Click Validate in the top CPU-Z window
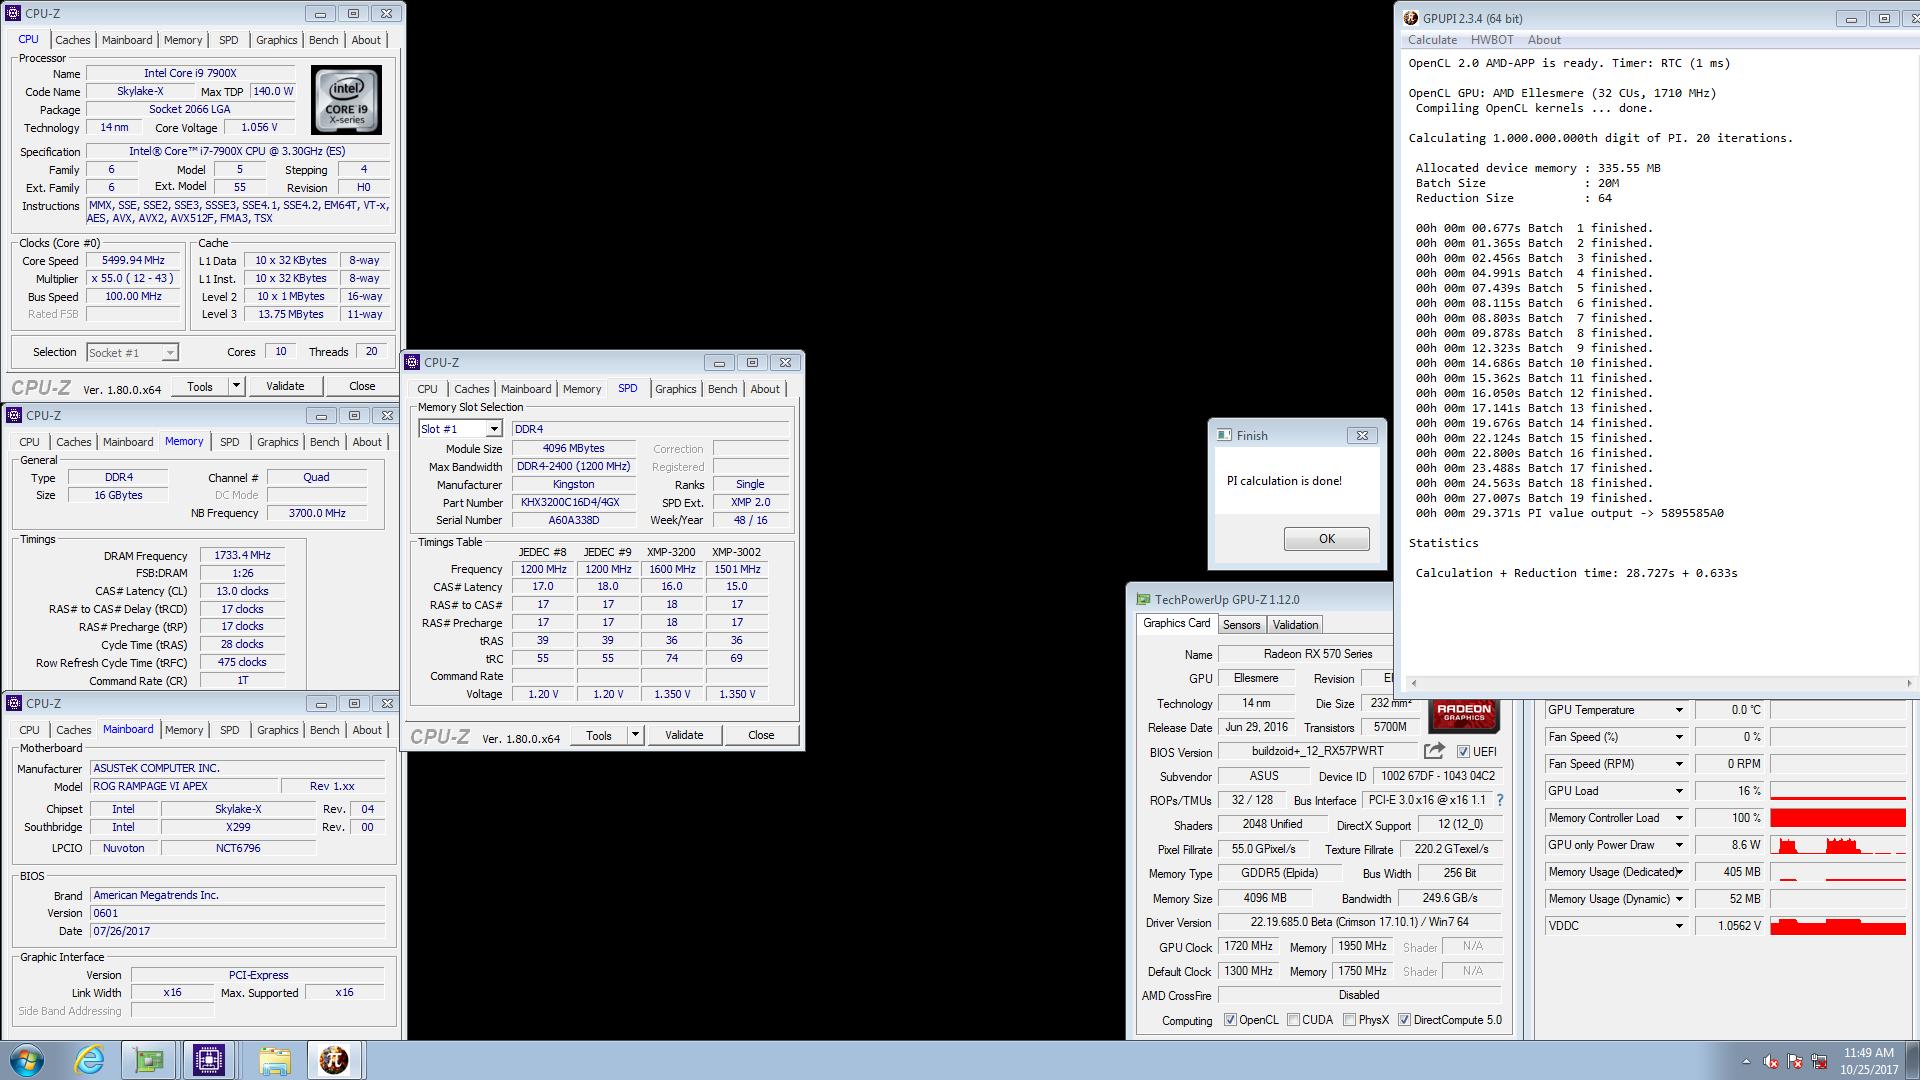This screenshot has height=1080, width=1920. pos(285,386)
